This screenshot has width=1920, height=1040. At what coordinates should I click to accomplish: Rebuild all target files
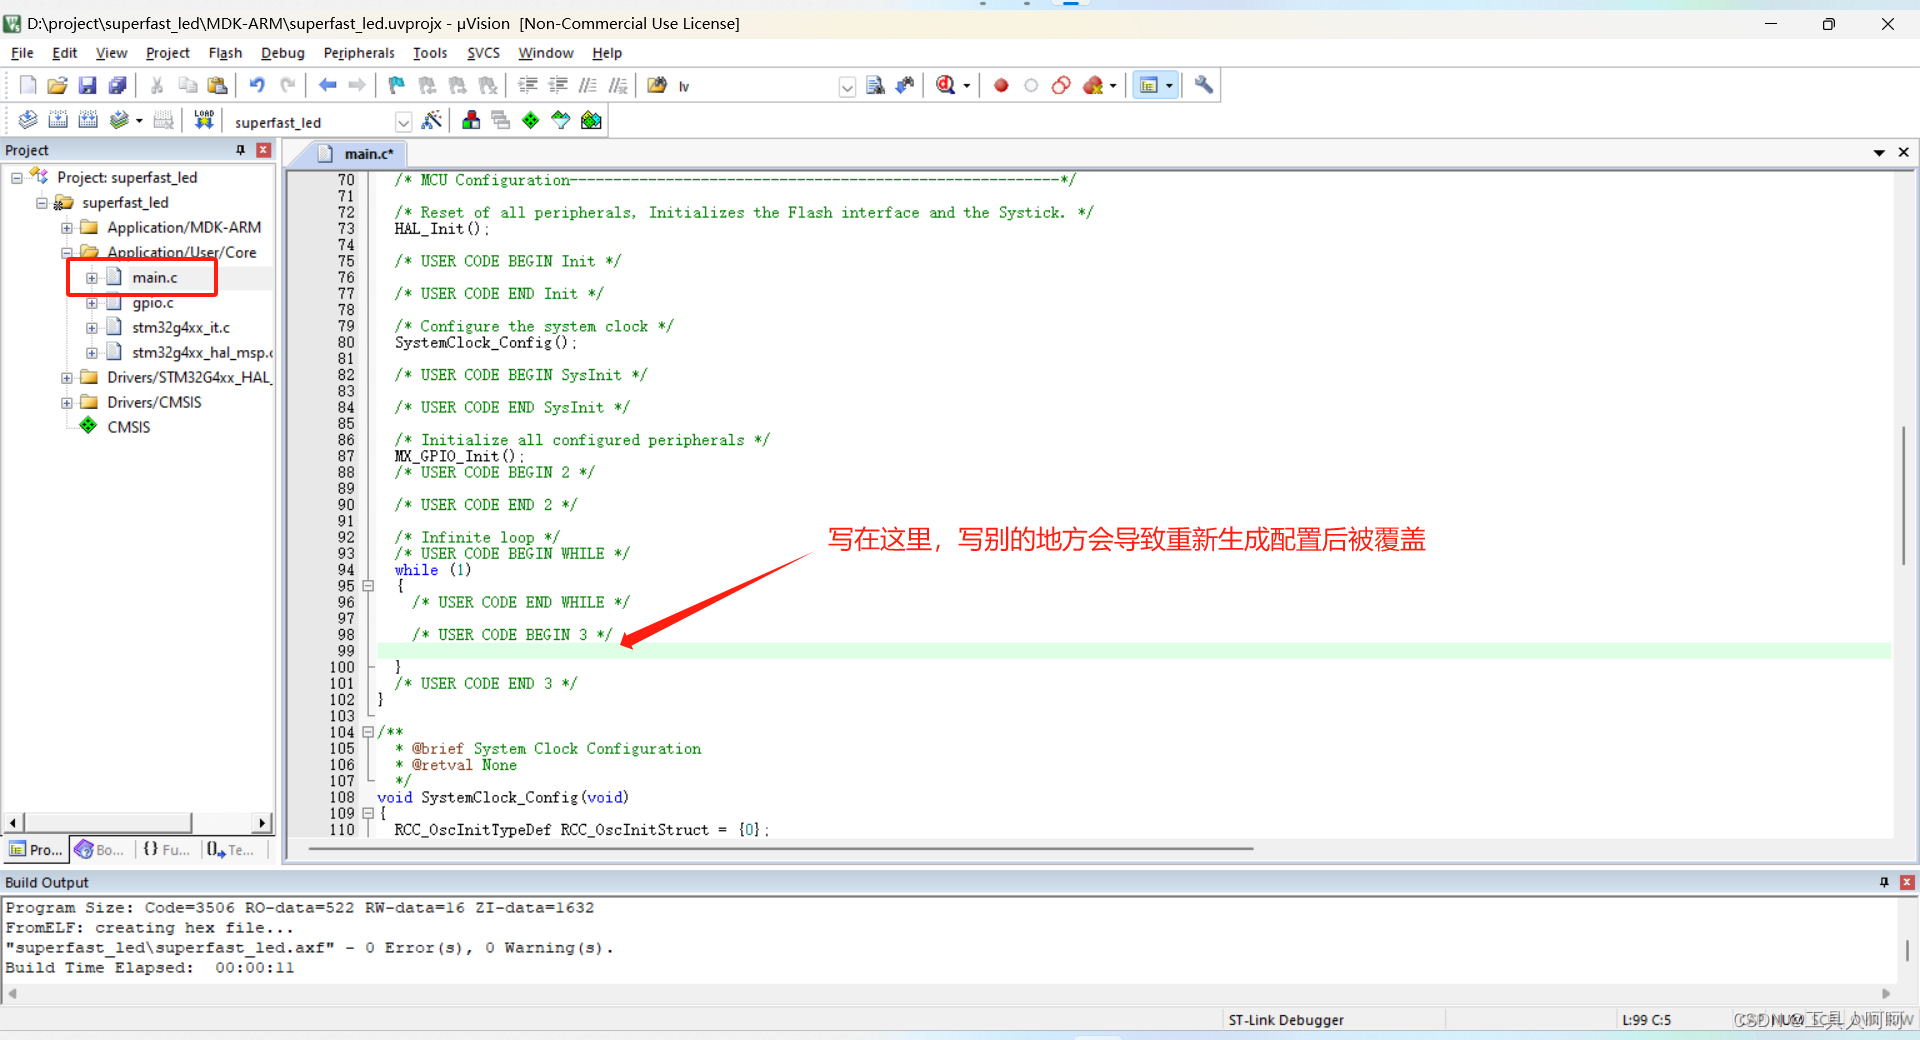pyautogui.click(x=88, y=121)
